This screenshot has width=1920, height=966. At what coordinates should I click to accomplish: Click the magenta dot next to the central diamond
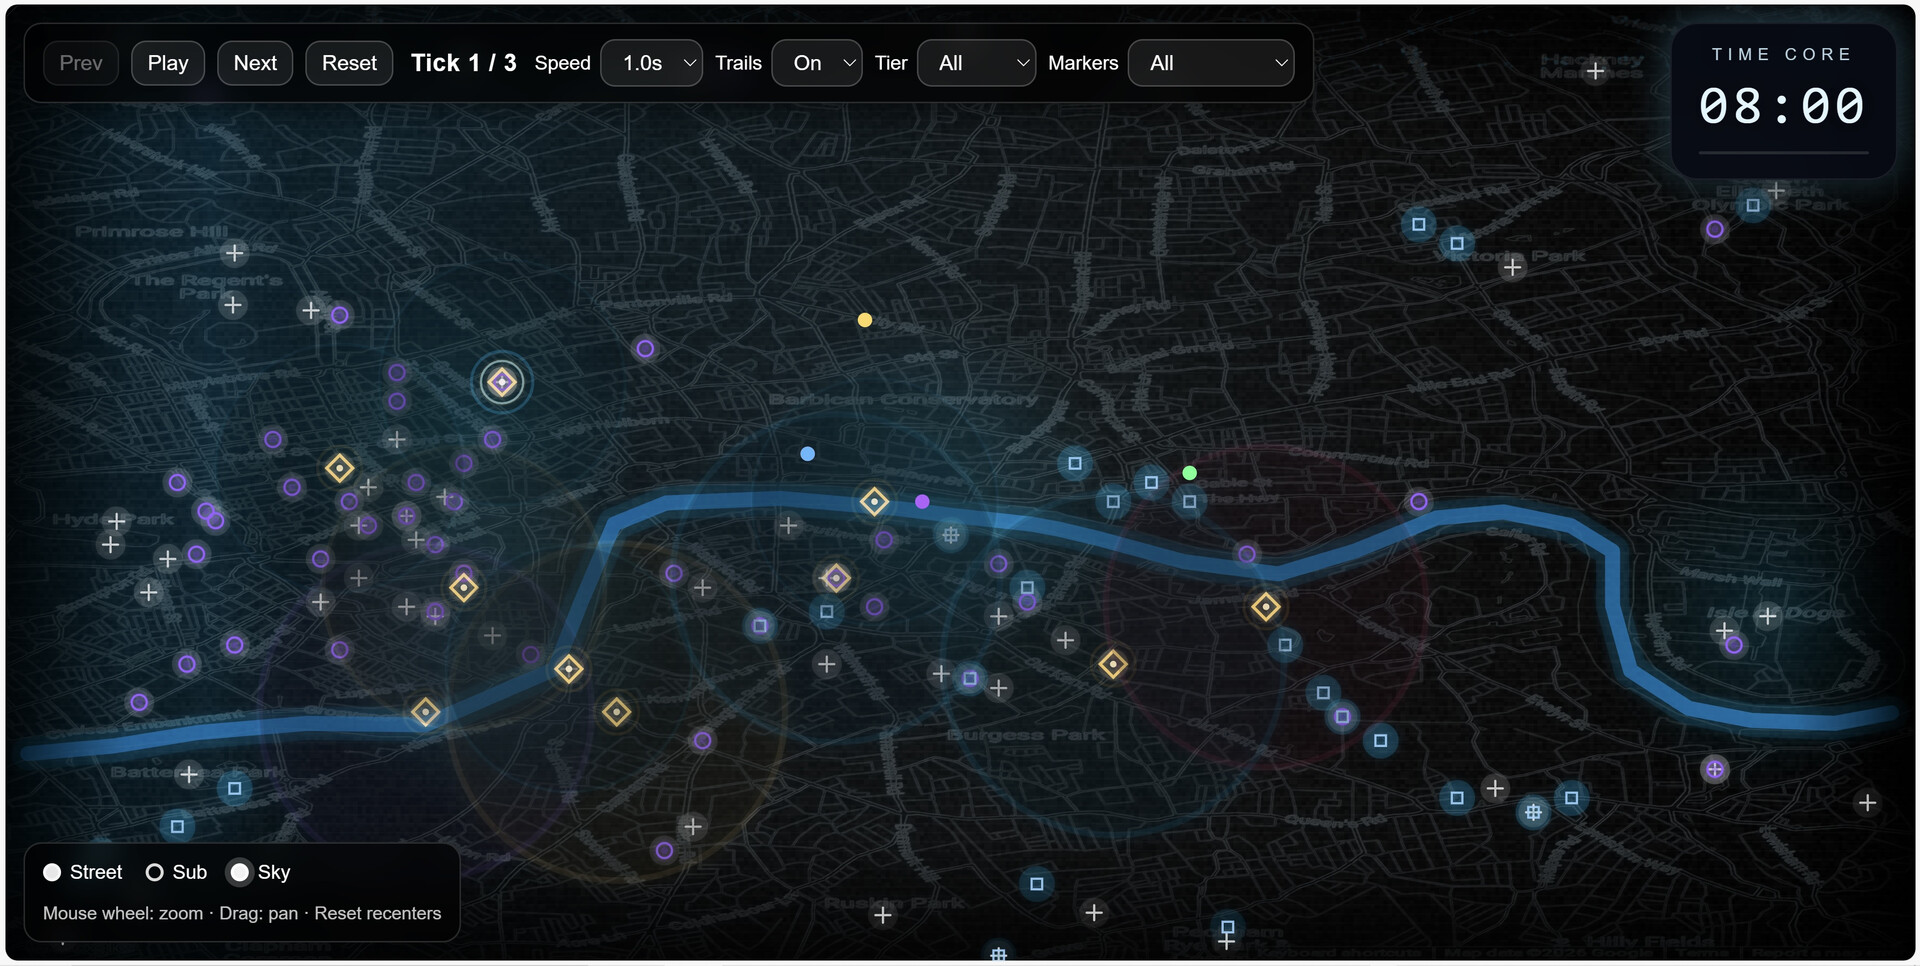[921, 502]
